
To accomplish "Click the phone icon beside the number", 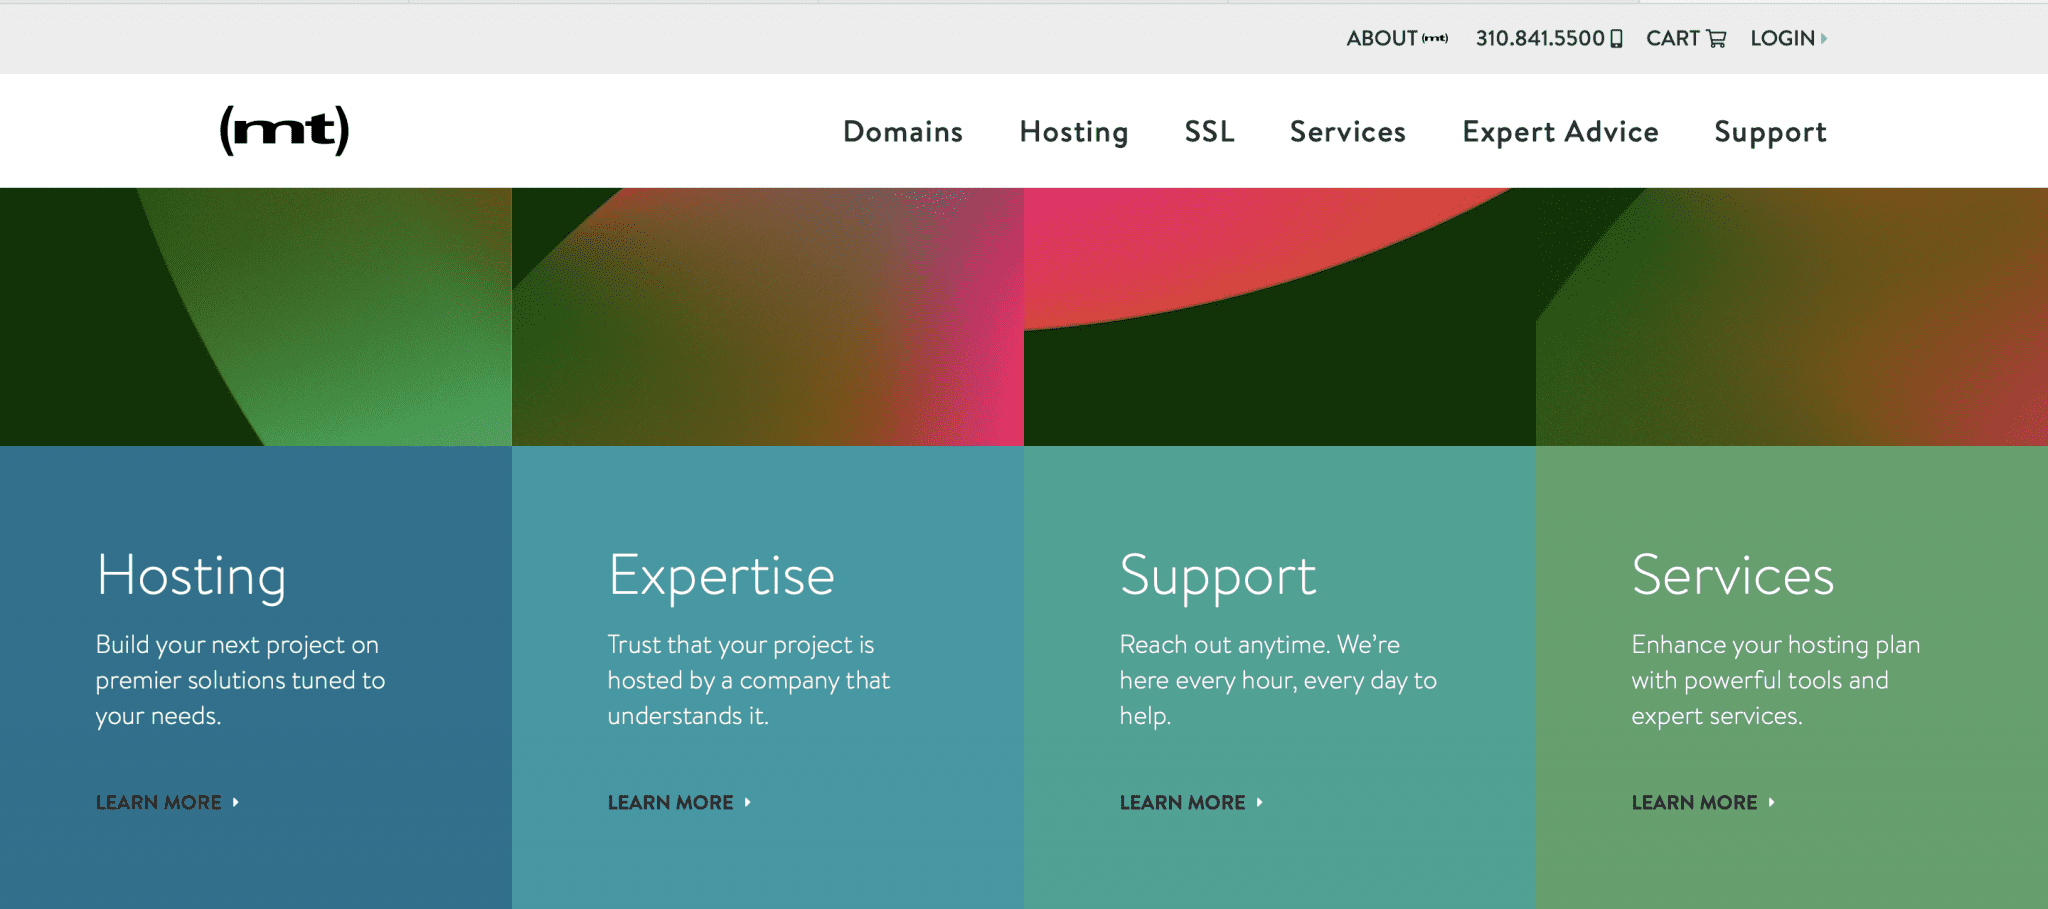I will tap(1618, 38).
